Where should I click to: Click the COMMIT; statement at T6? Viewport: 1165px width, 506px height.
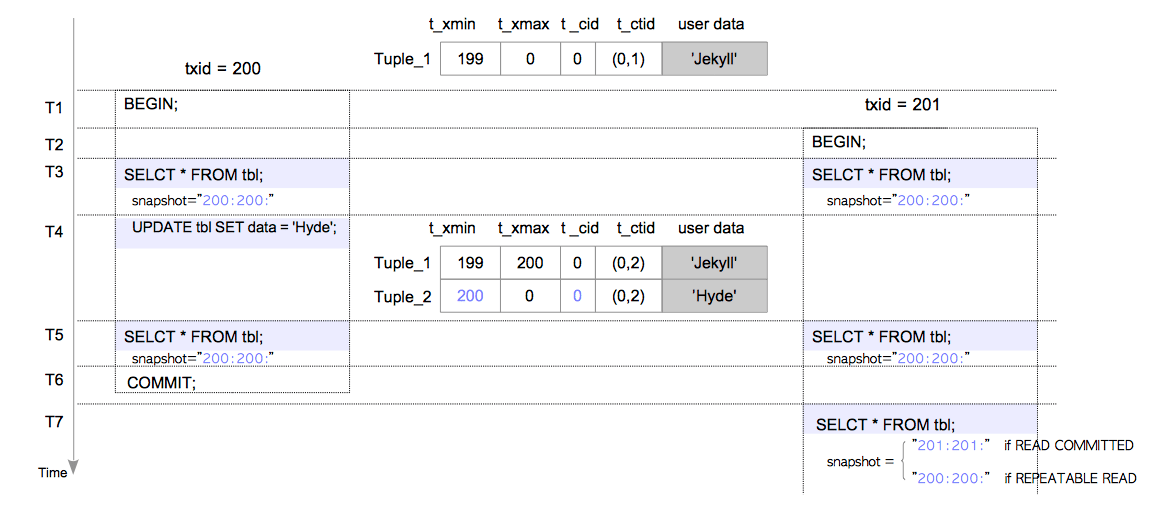pyautogui.click(x=161, y=382)
